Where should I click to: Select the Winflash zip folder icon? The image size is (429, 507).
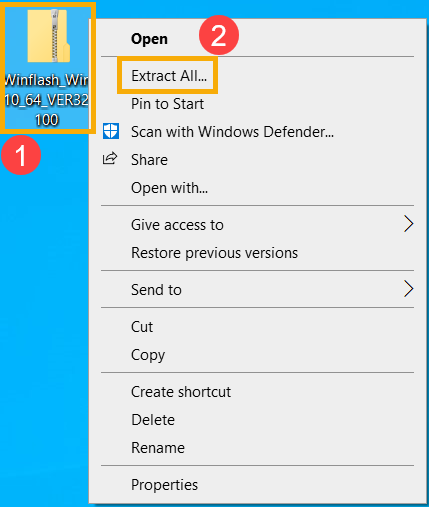(49, 36)
